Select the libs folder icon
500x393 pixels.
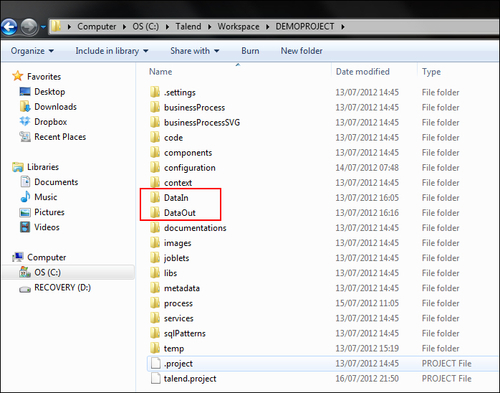point(155,273)
